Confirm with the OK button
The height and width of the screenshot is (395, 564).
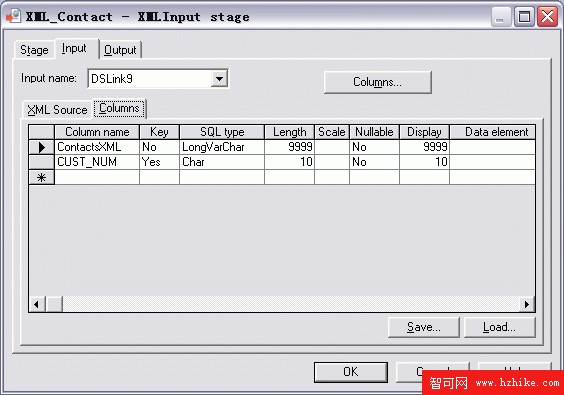click(x=350, y=372)
